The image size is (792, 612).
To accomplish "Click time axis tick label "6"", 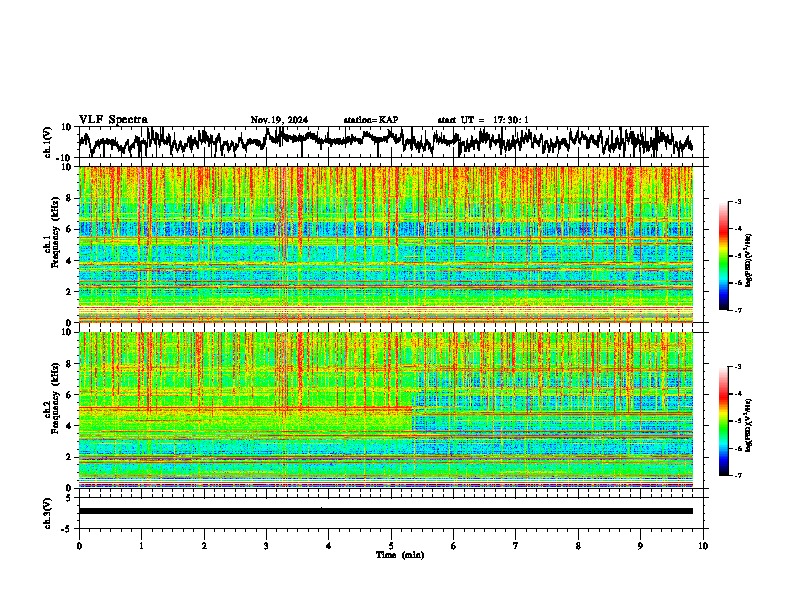I will [454, 546].
